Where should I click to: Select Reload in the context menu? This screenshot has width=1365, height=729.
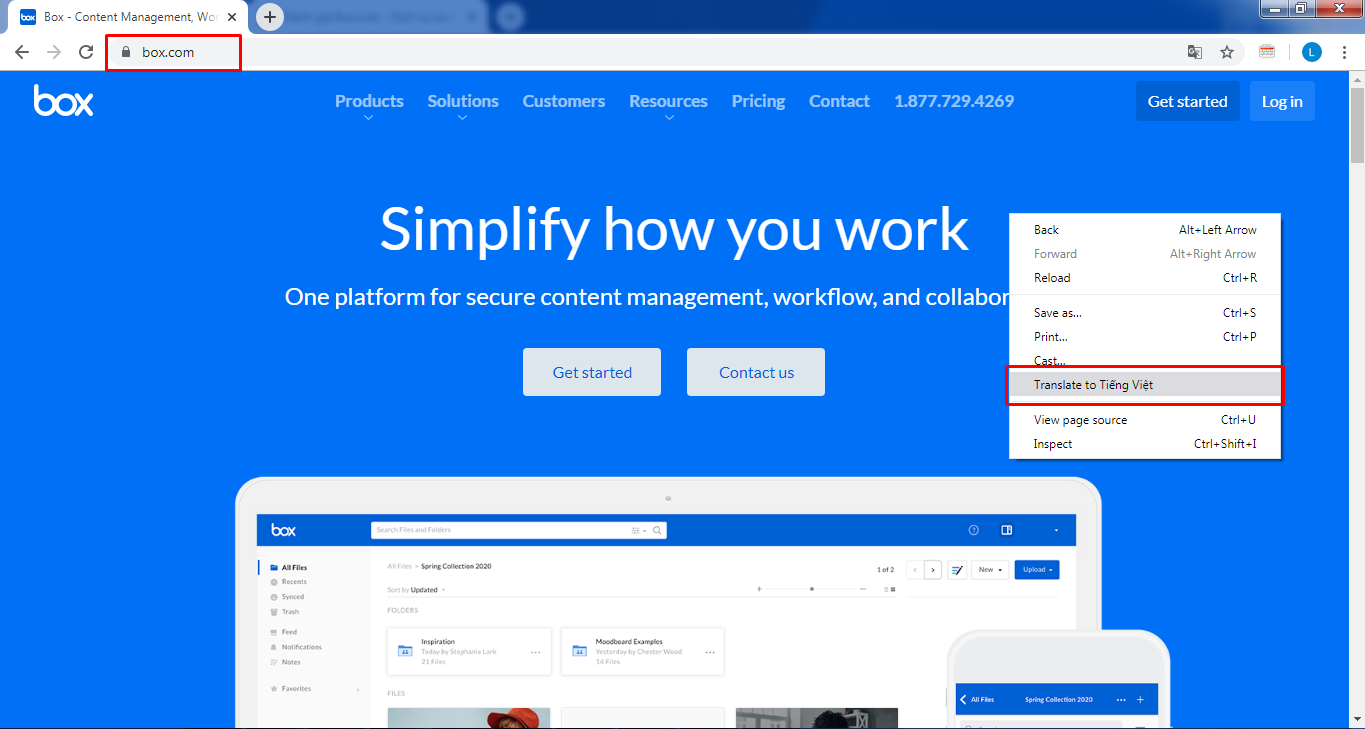(1145, 278)
